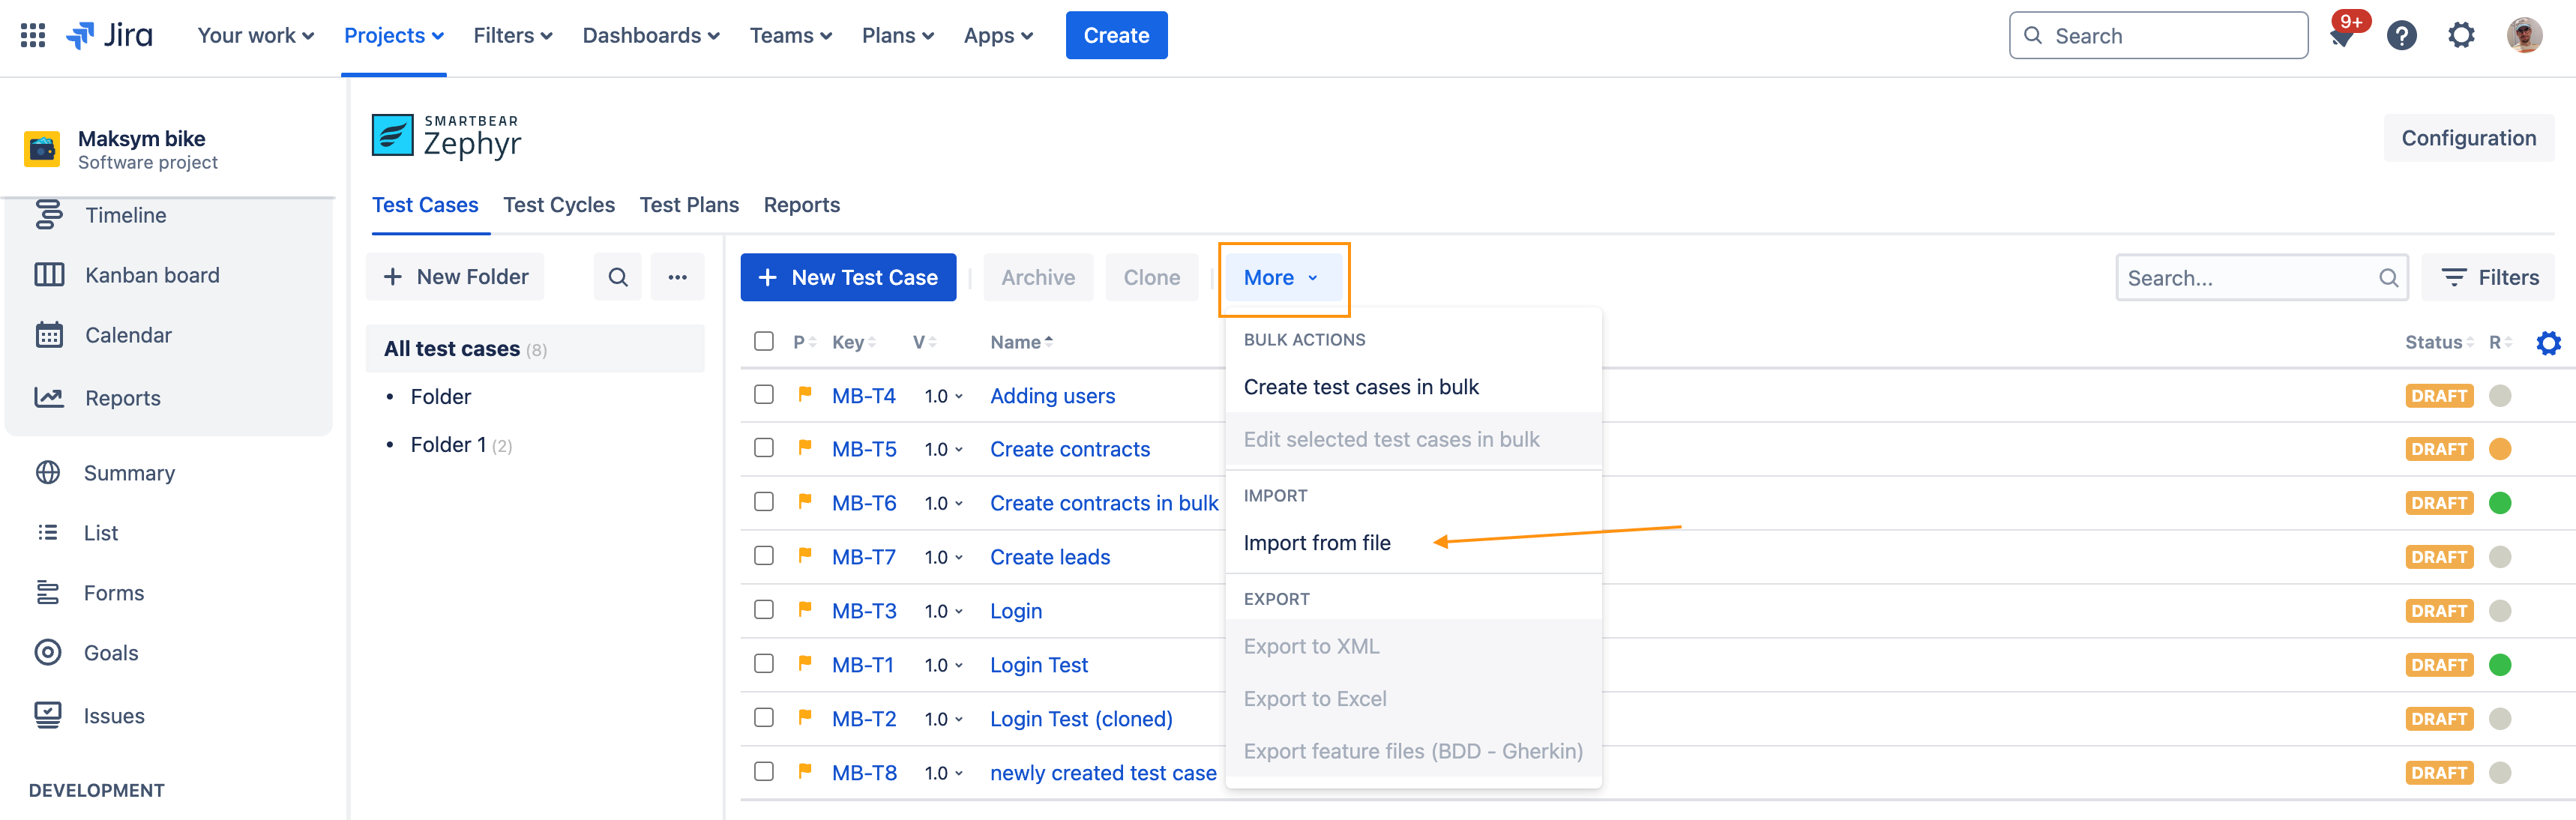2576x820 pixels.
Task: Open table column settings gear icon
Action: 2548,343
